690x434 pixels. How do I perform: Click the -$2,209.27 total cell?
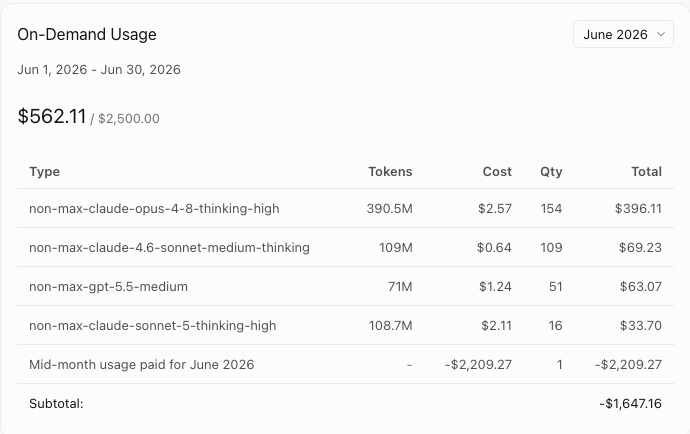click(x=628, y=364)
